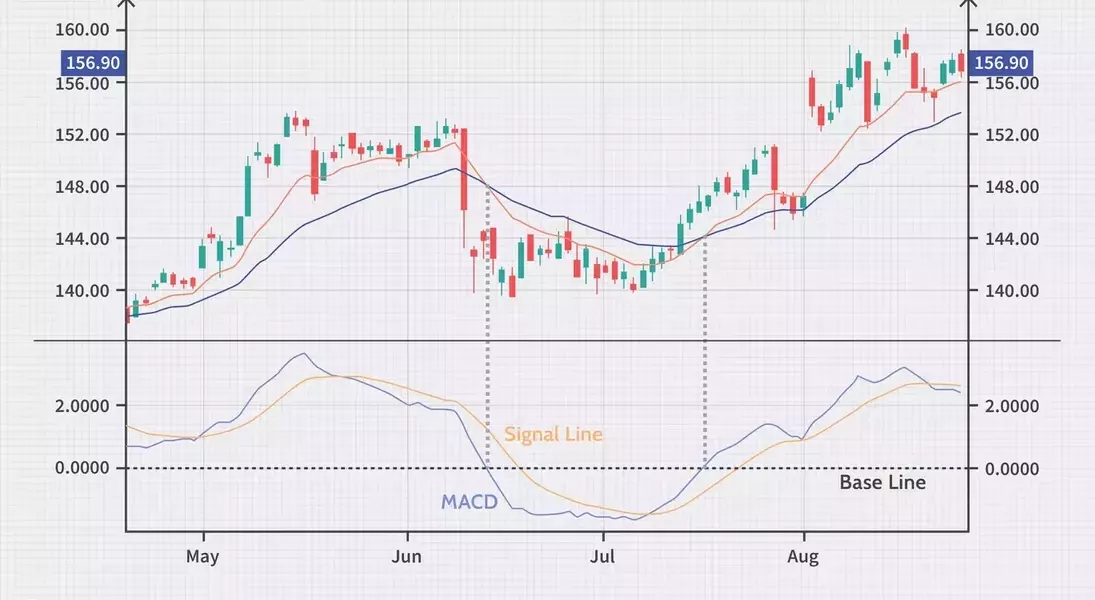Click the left axis 156.00 price label
Screen dimensions: 1095x600
(82, 83)
